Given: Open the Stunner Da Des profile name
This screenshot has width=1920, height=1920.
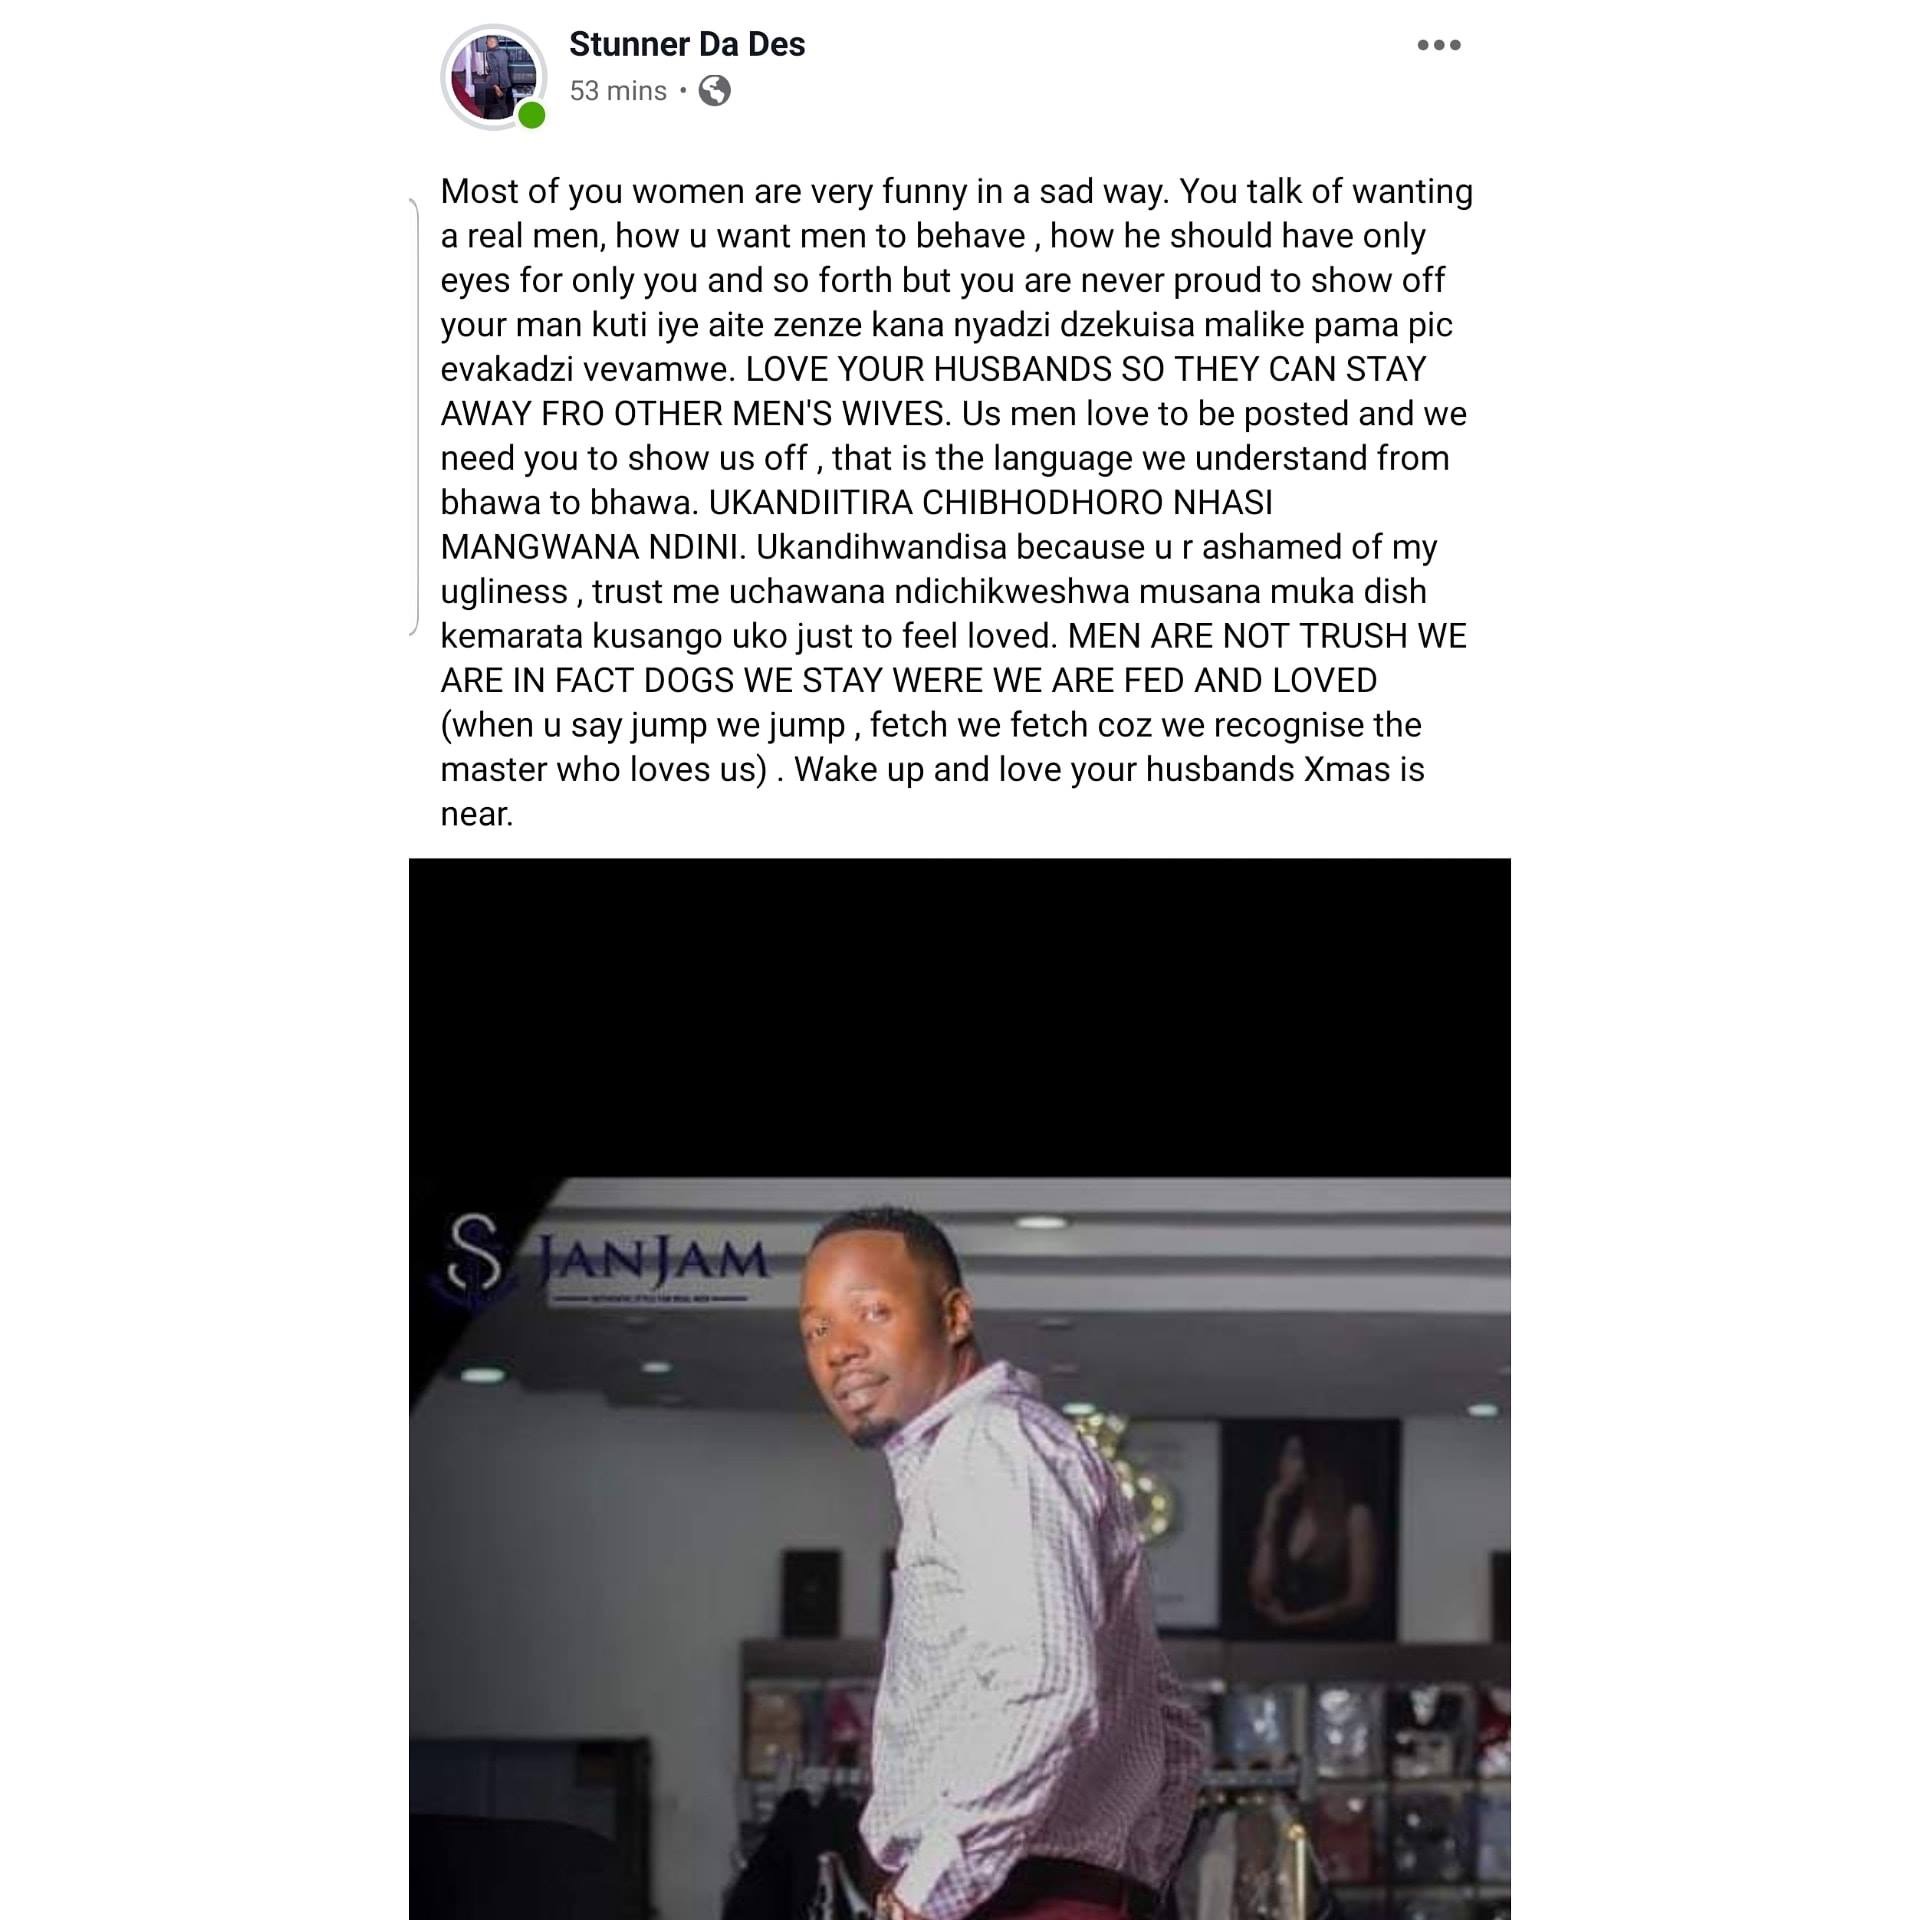Looking at the screenshot, I should tap(687, 44).
